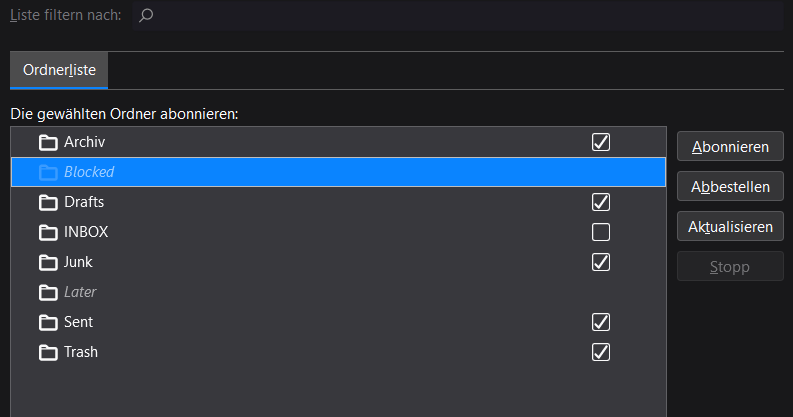Click the Sent folder icon
This screenshot has width=793, height=417.
pos(48,322)
